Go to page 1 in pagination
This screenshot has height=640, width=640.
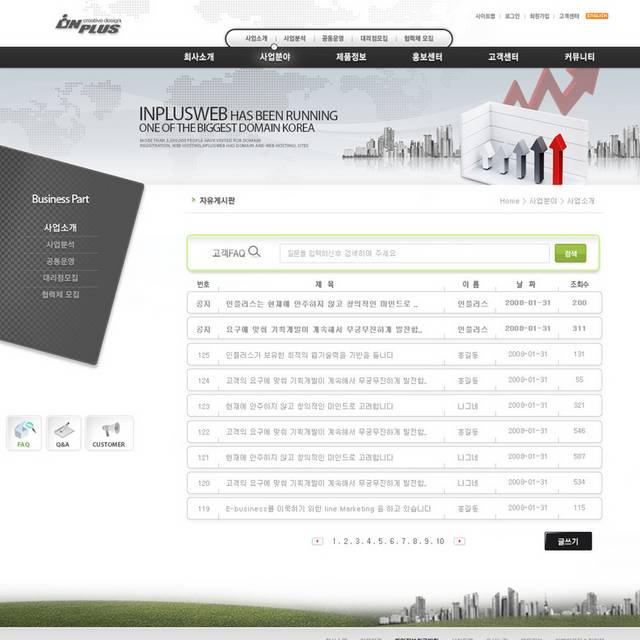coord(334,541)
